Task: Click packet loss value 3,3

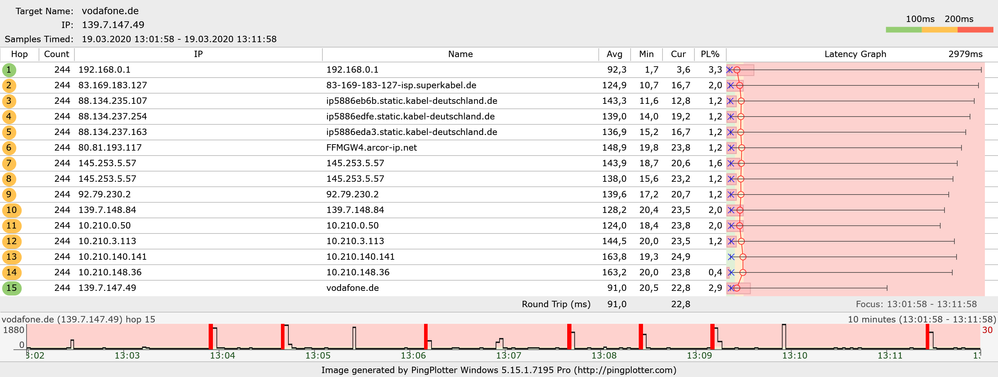Action: (x=715, y=70)
